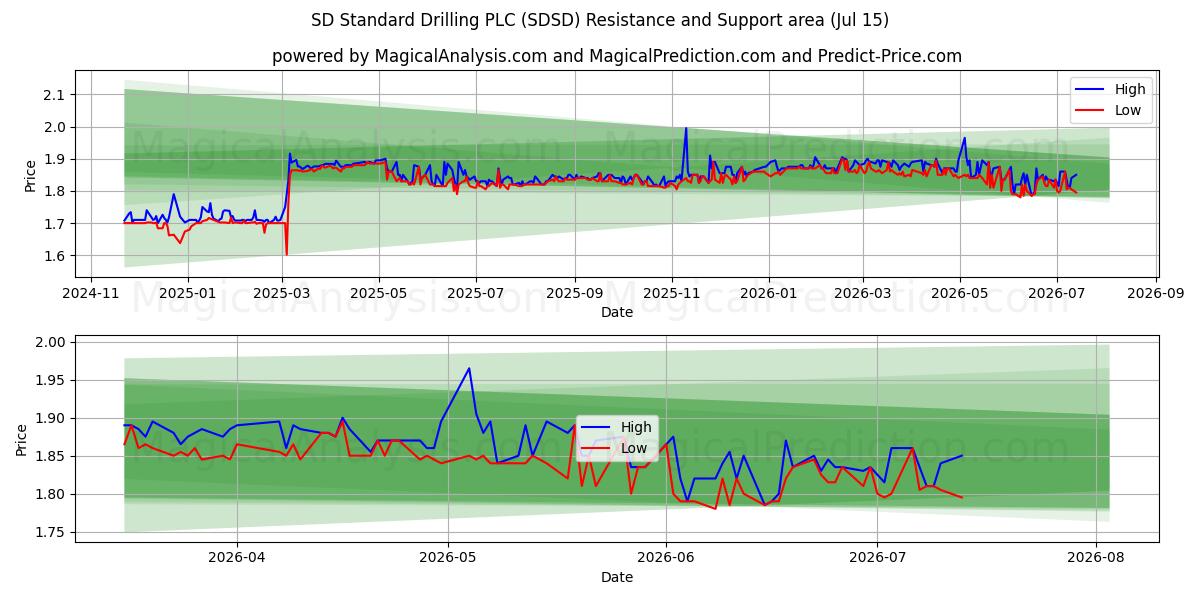Click the '1.8' price tick on the top chart
1200x600 pixels.
coord(55,191)
